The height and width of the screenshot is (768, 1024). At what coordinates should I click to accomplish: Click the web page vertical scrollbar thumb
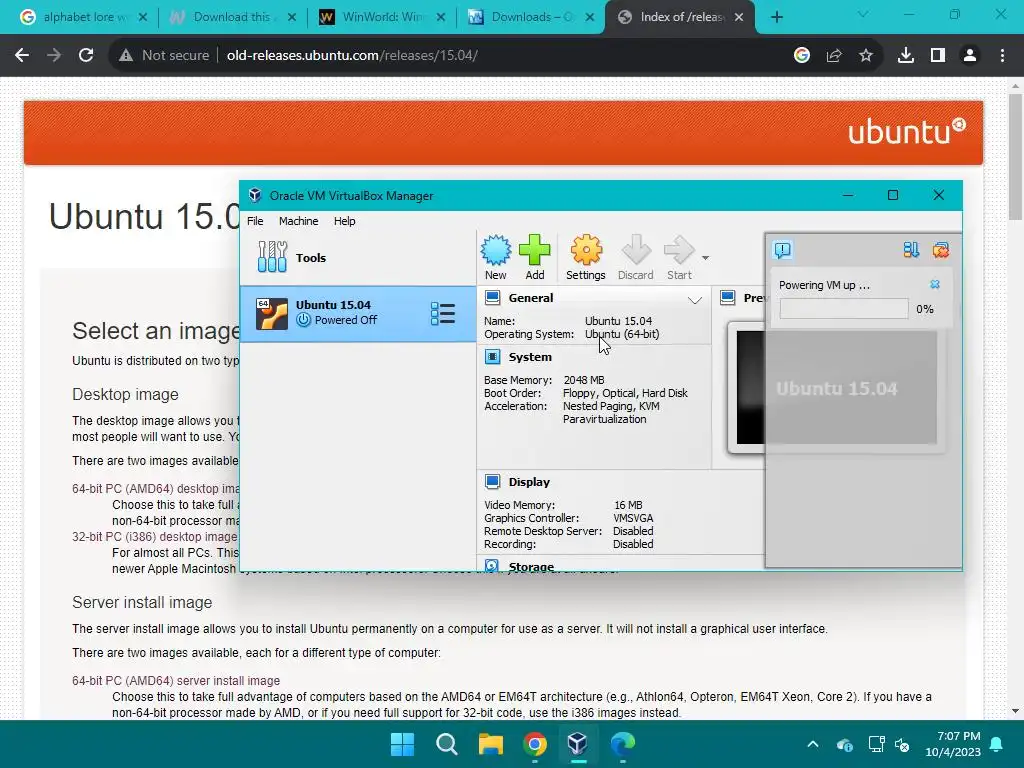(1016, 157)
